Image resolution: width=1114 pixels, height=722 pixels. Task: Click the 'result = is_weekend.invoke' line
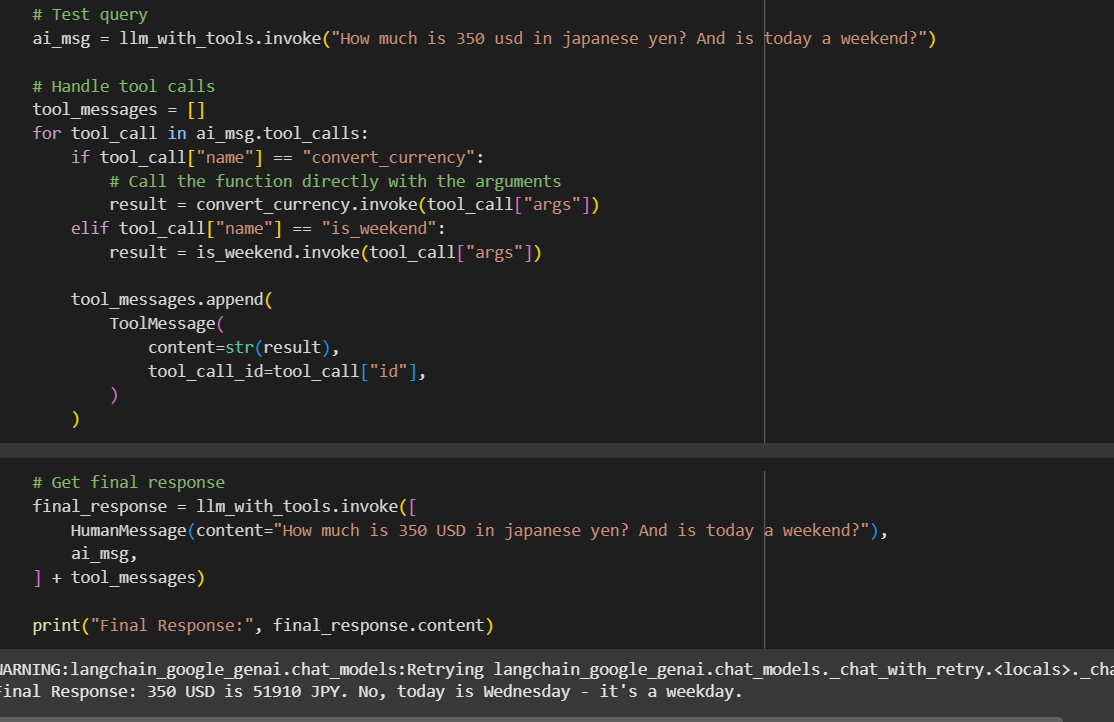tap(325, 252)
